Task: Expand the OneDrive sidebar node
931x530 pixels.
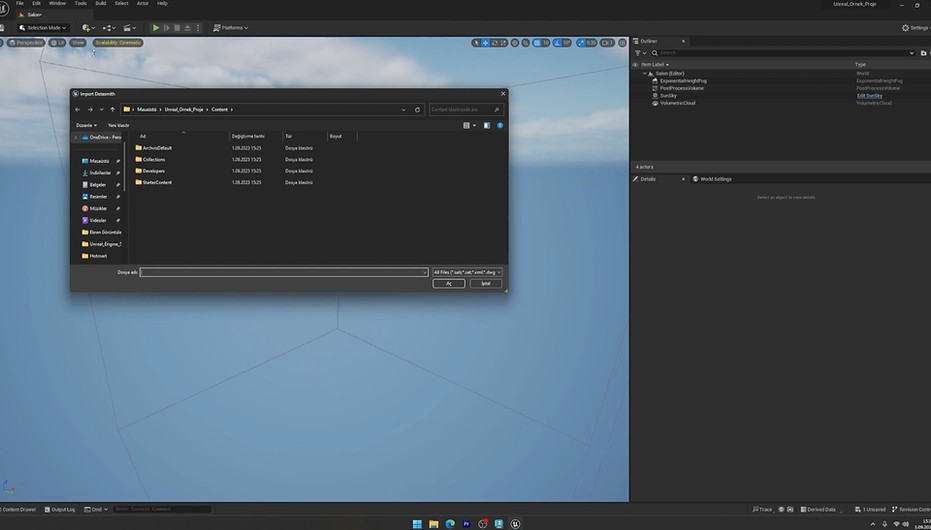Action: coord(75,138)
